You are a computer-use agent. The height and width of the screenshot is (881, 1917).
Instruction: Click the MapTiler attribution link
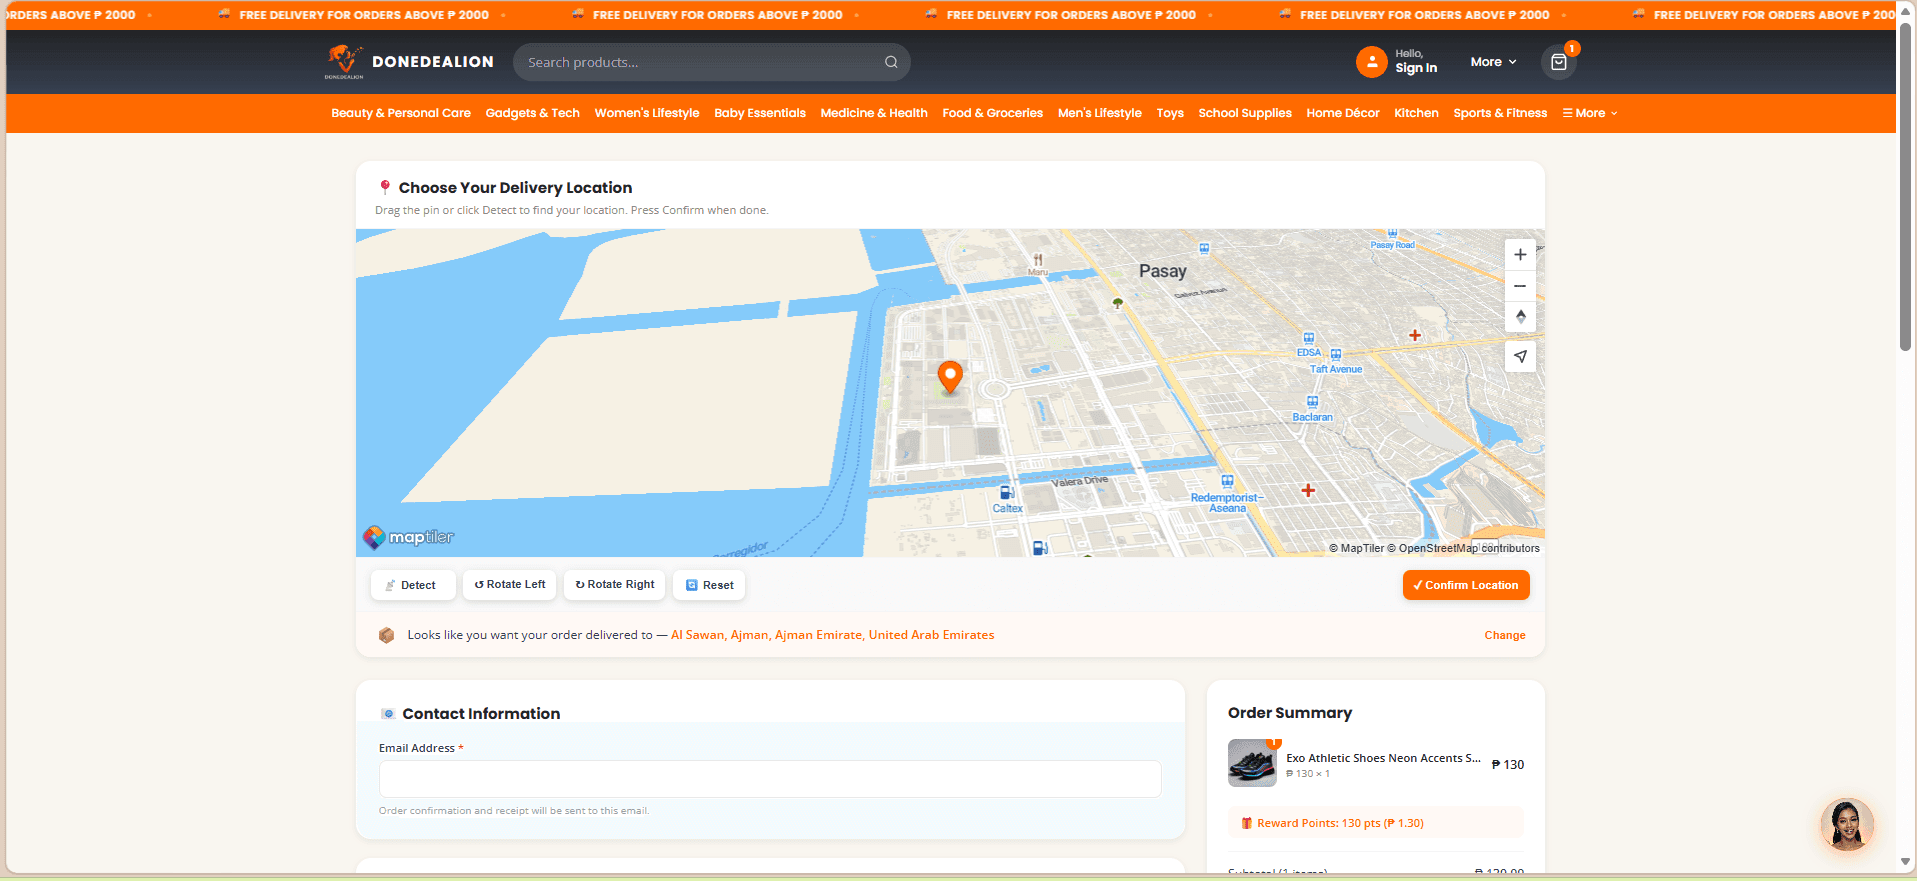click(x=1356, y=548)
